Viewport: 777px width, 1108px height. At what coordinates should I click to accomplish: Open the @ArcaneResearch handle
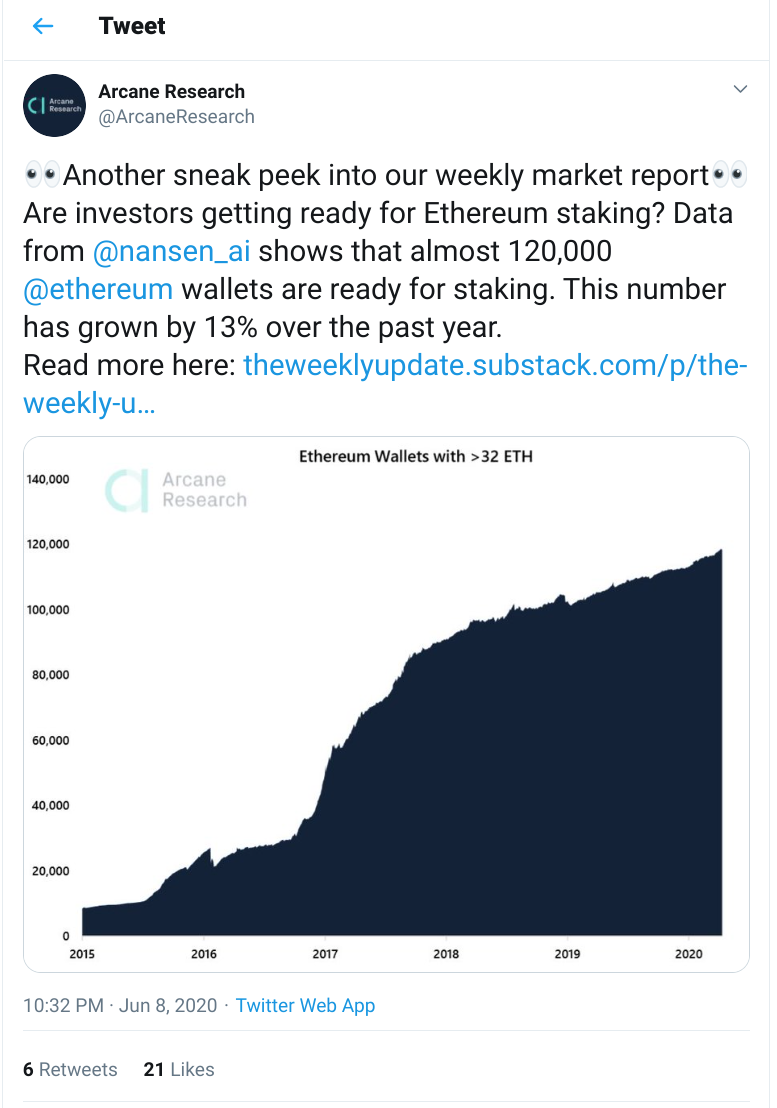[176, 117]
